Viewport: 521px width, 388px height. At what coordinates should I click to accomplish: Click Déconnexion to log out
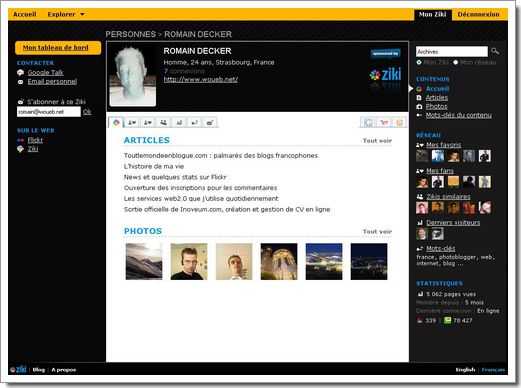[478, 14]
